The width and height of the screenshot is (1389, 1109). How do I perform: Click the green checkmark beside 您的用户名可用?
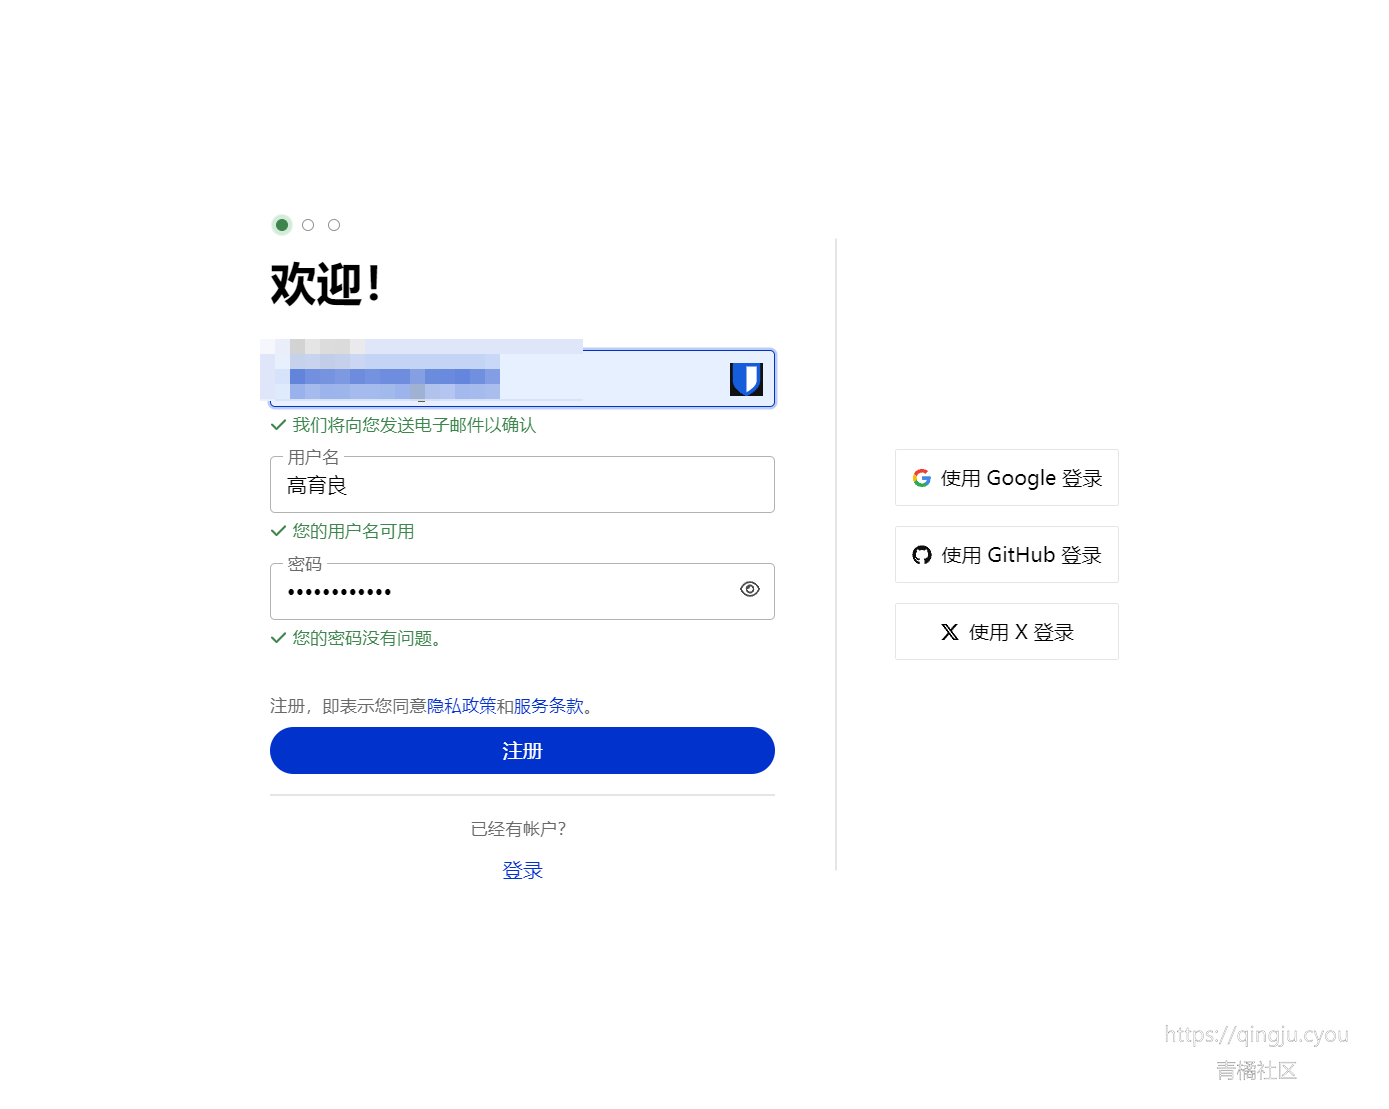(279, 531)
